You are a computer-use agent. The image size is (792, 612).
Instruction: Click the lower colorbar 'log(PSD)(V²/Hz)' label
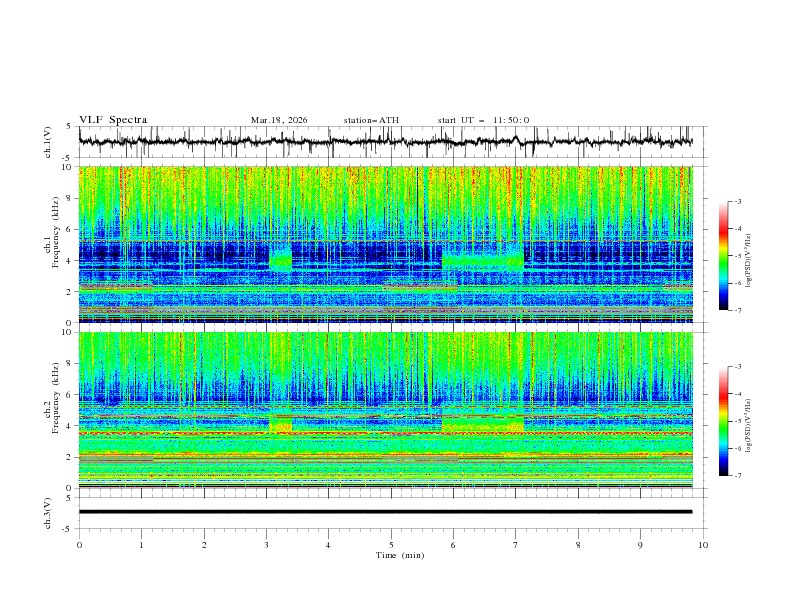[x=748, y=425]
